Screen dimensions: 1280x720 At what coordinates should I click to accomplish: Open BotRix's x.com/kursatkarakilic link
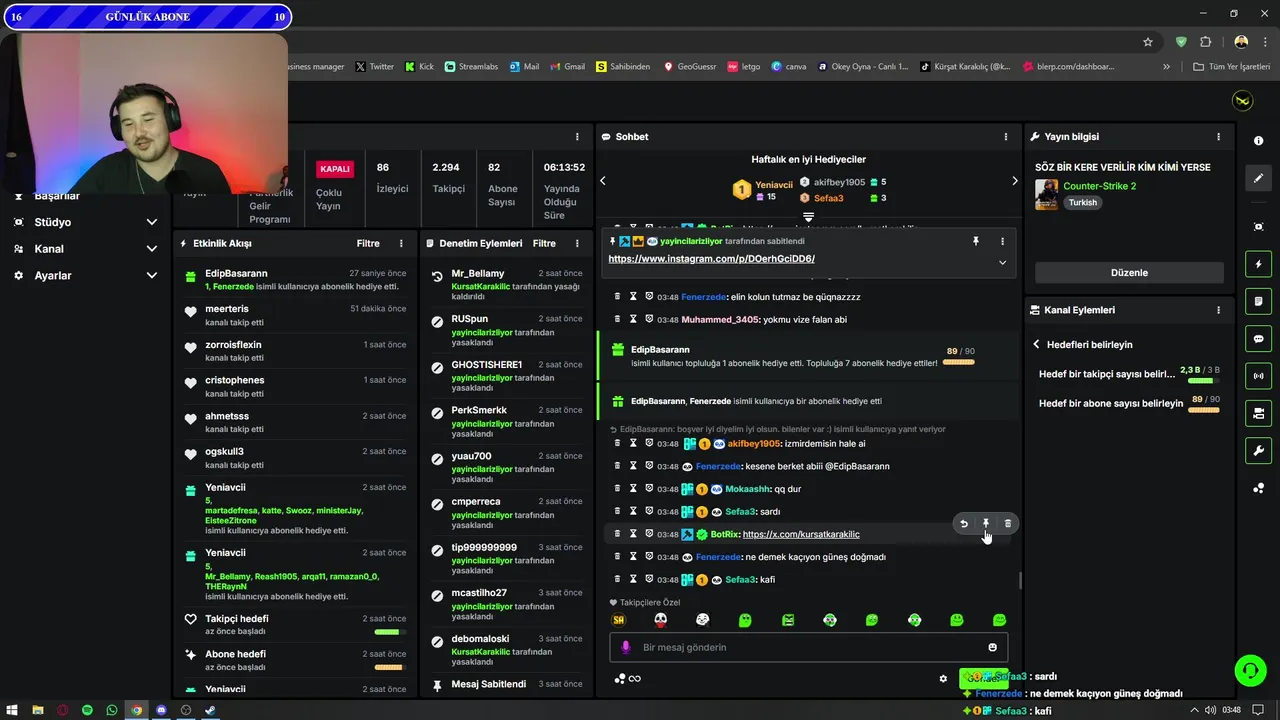click(x=801, y=534)
